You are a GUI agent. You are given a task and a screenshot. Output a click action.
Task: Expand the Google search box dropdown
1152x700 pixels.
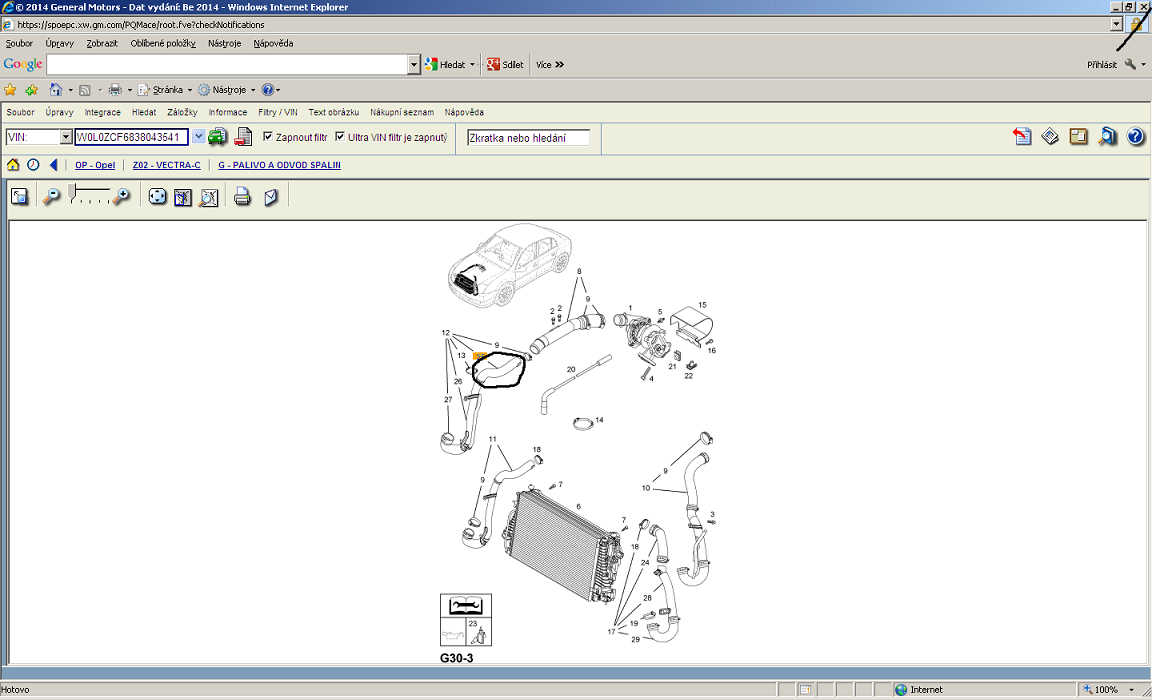click(x=414, y=64)
